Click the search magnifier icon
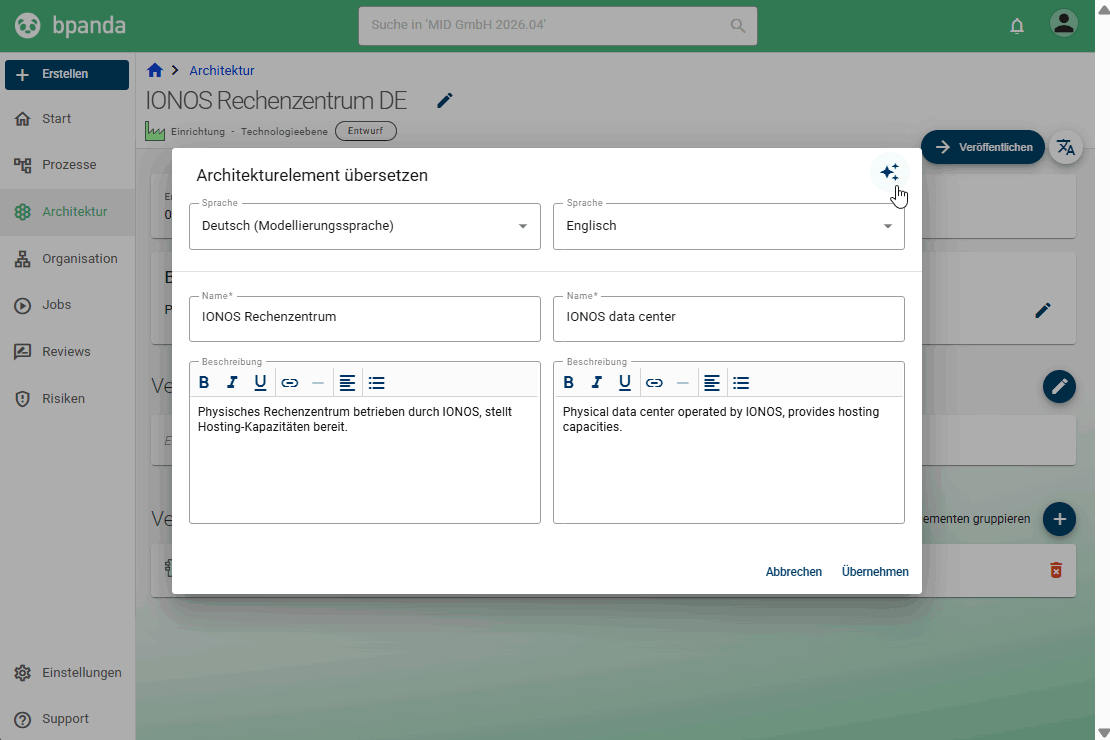 pos(738,25)
